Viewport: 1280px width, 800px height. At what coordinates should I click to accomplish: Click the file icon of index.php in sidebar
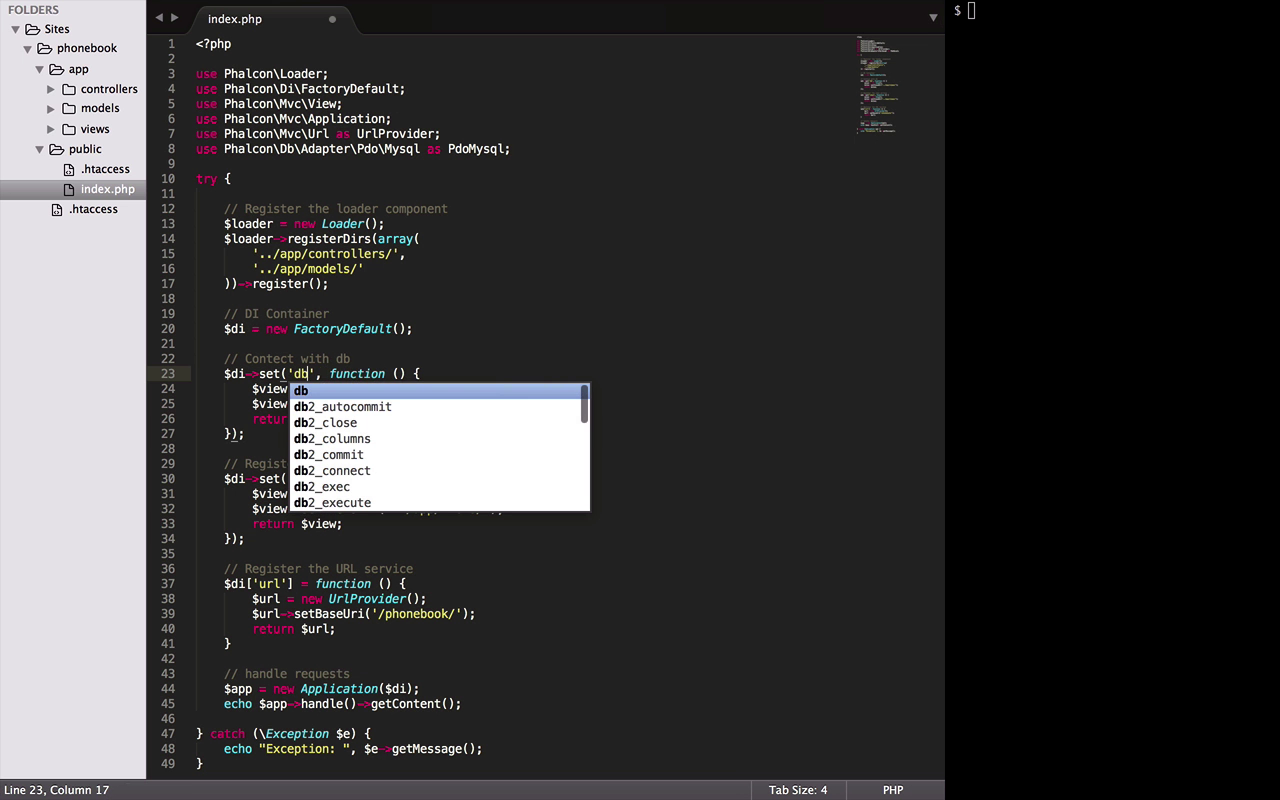click(69, 189)
